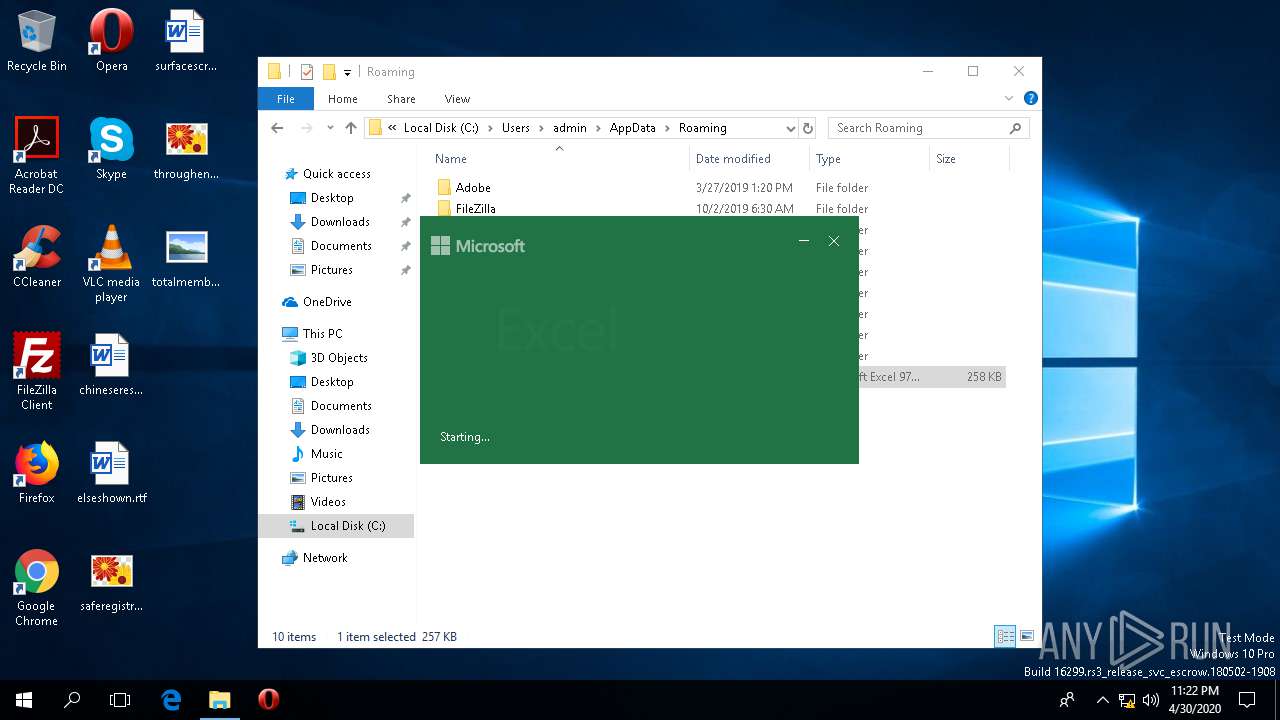Viewport: 1280px width, 720px height.
Task: Select Quick access in navigation pane
Action: (336, 174)
